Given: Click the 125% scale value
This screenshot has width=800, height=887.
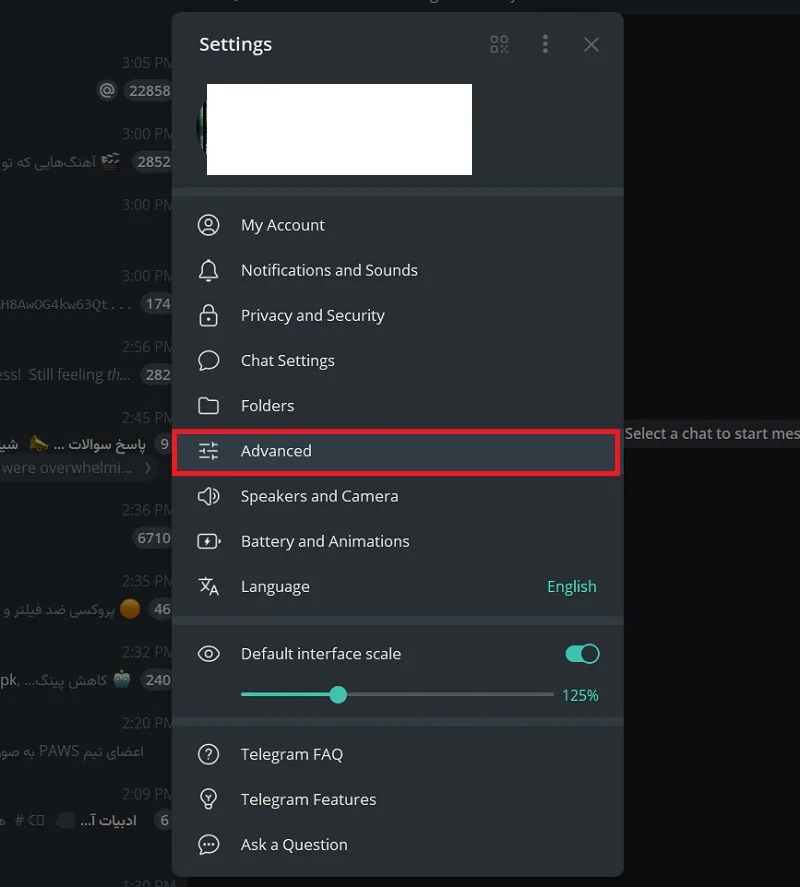Looking at the screenshot, I should click(580, 695).
